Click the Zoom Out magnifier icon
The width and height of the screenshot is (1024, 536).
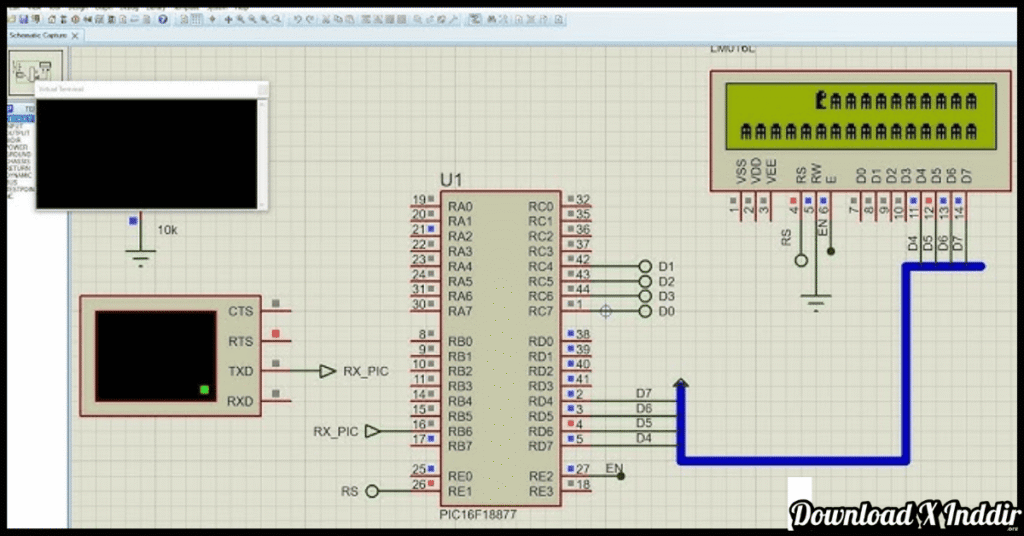point(252,19)
